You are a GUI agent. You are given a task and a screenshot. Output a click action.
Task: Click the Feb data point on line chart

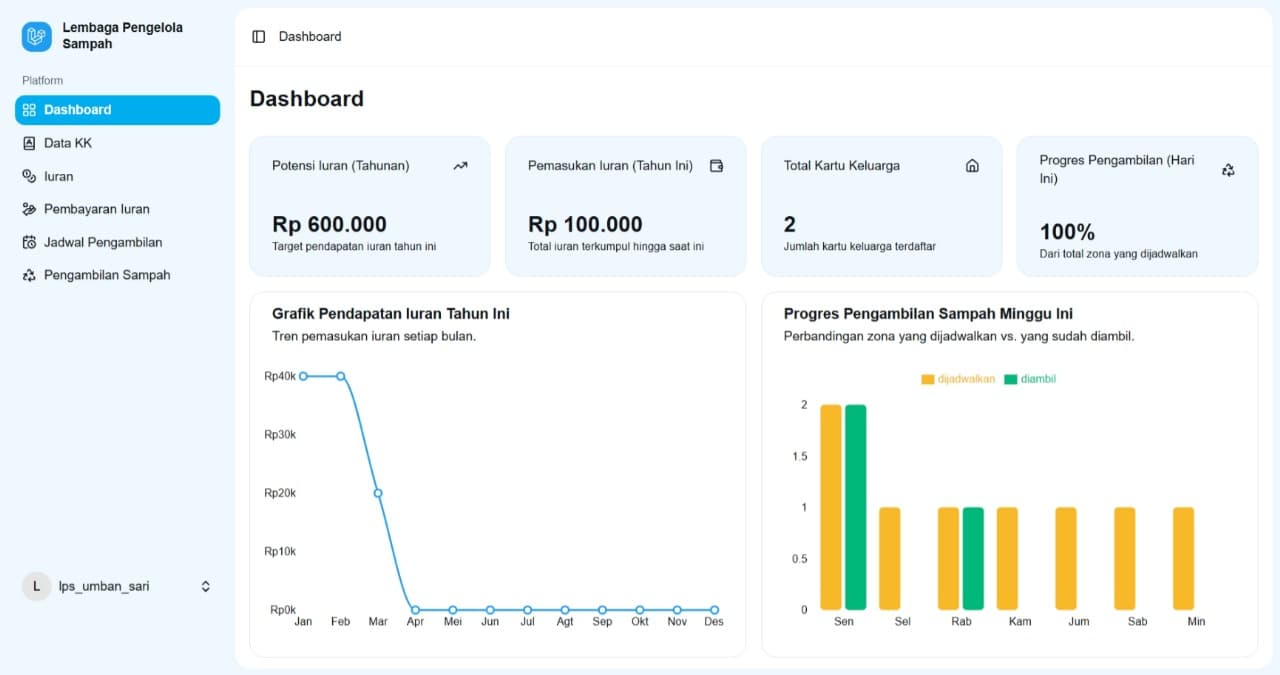pyautogui.click(x=341, y=376)
